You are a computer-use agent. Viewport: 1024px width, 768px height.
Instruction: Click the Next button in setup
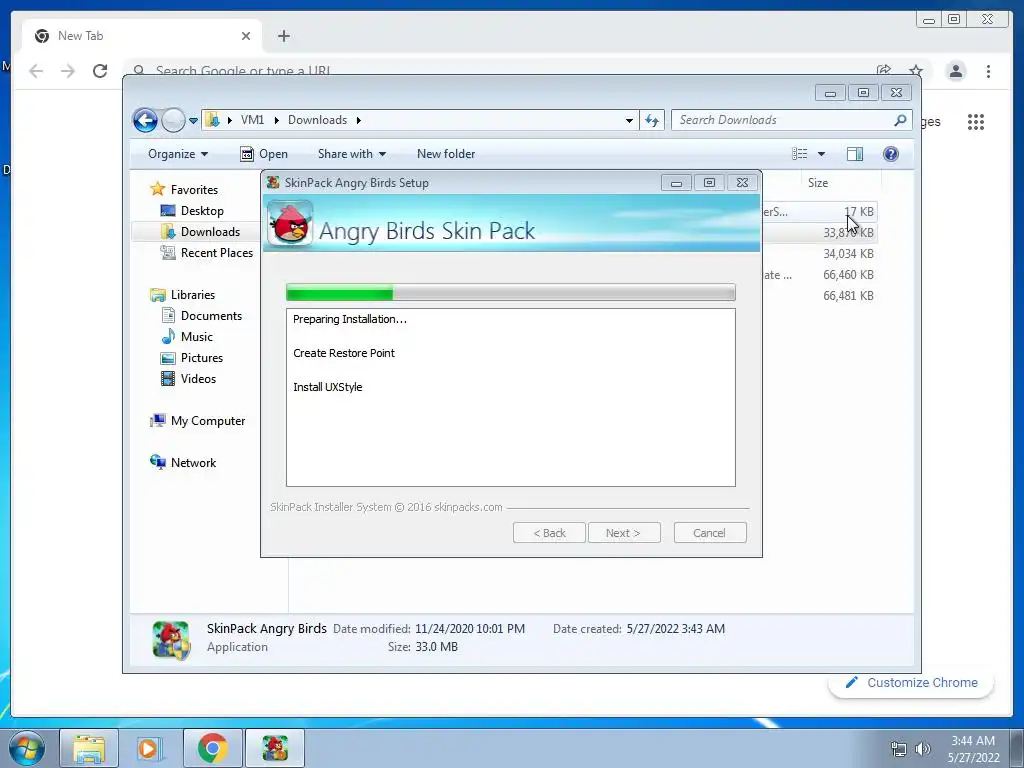pyautogui.click(x=624, y=533)
